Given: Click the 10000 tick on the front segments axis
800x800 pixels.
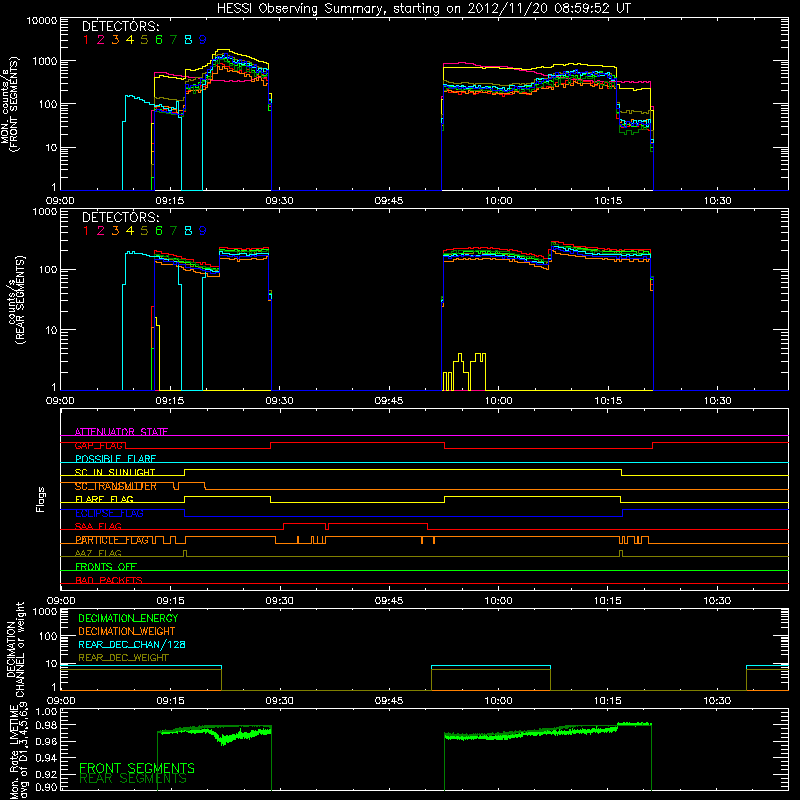Looking at the screenshot, I should click(x=42, y=20).
